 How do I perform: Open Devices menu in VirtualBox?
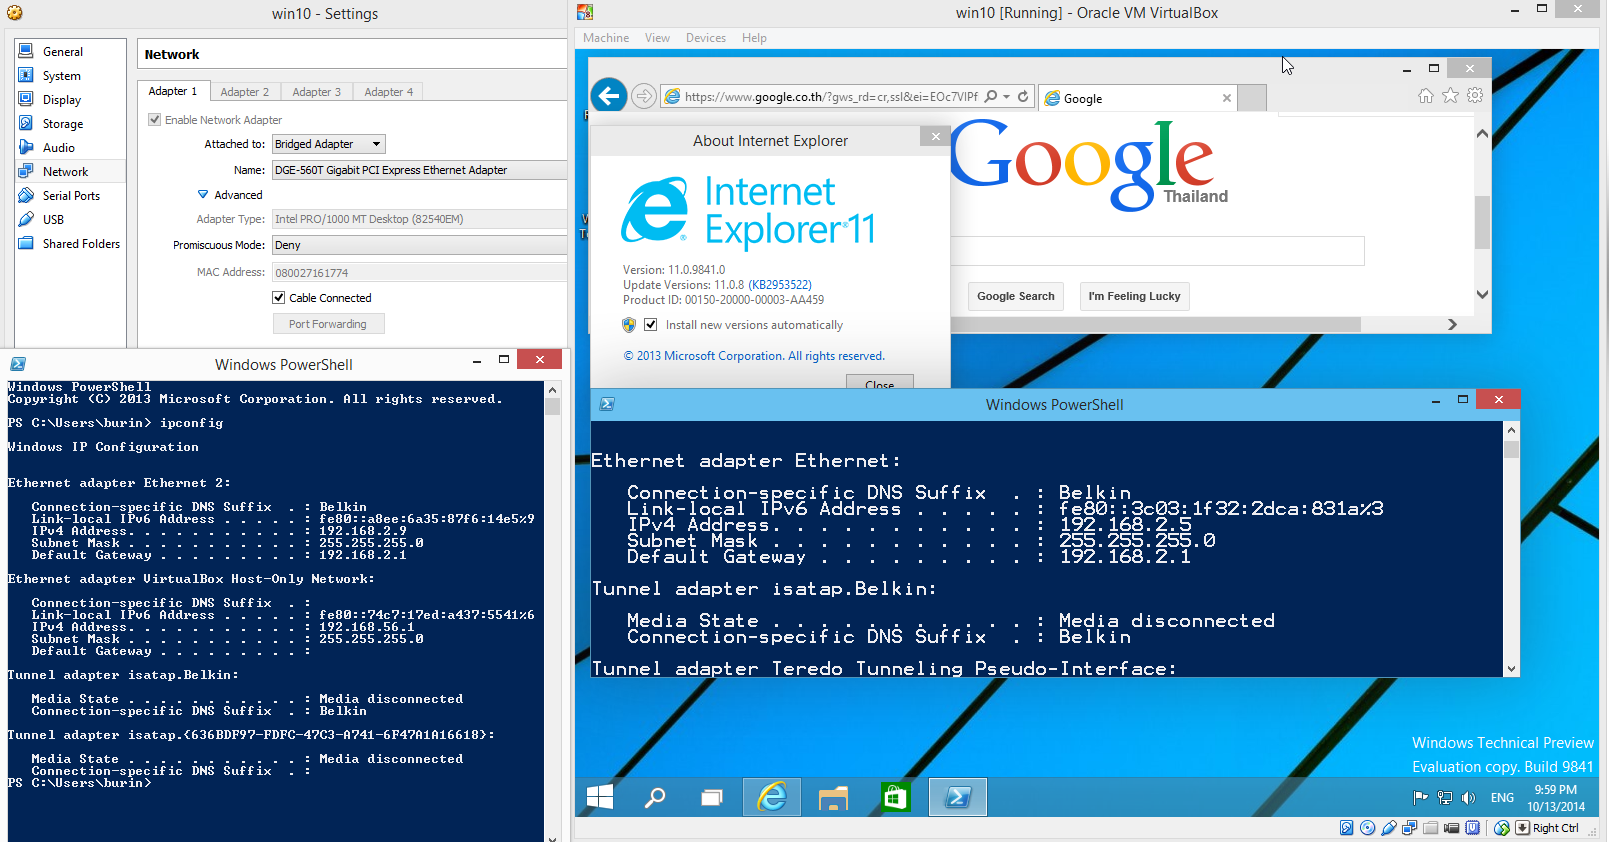tap(706, 38)
